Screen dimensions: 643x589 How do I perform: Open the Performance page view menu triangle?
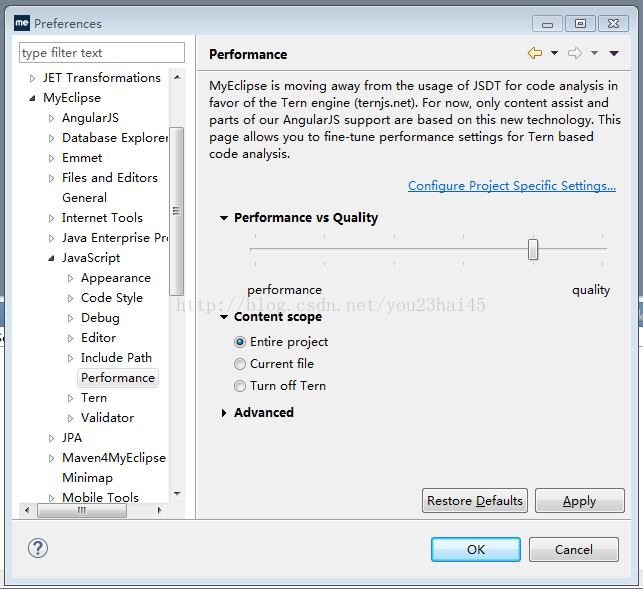(x=614, y=53)
